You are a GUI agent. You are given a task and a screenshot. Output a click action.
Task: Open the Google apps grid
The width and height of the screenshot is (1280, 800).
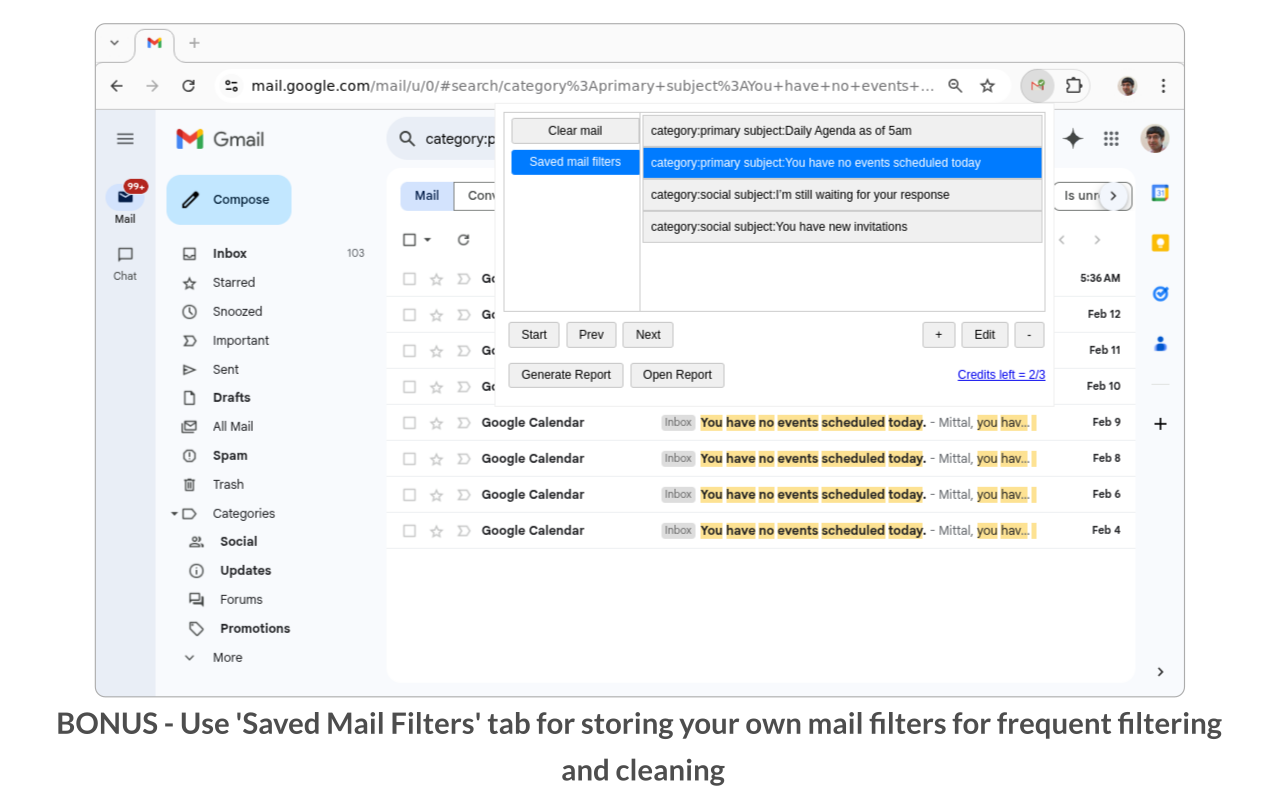[x=1111, y=139]
